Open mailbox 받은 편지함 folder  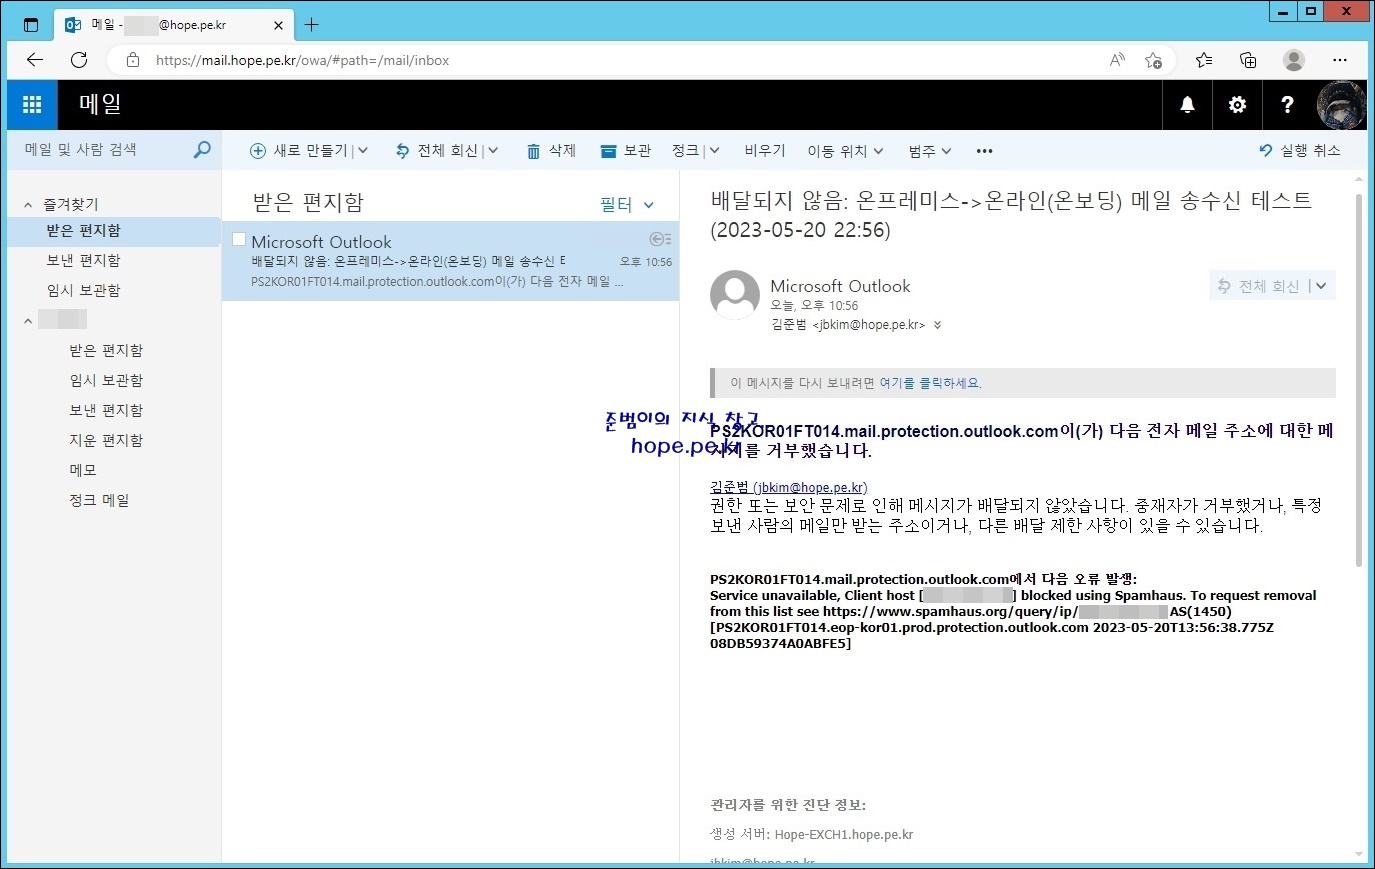(x=106, y=351)
